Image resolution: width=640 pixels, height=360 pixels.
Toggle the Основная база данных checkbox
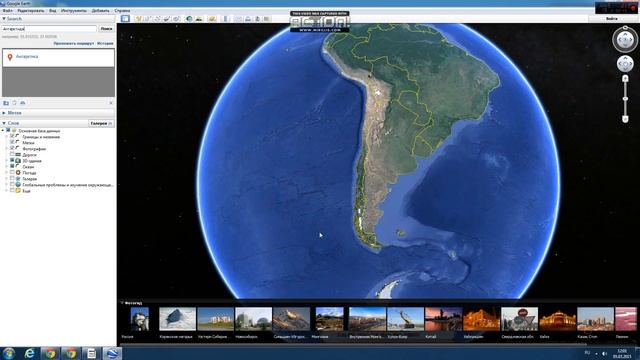click(x=8, y=131)
